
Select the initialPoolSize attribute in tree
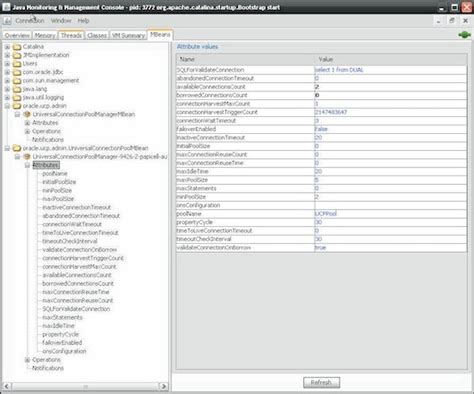tap(59, 182)
